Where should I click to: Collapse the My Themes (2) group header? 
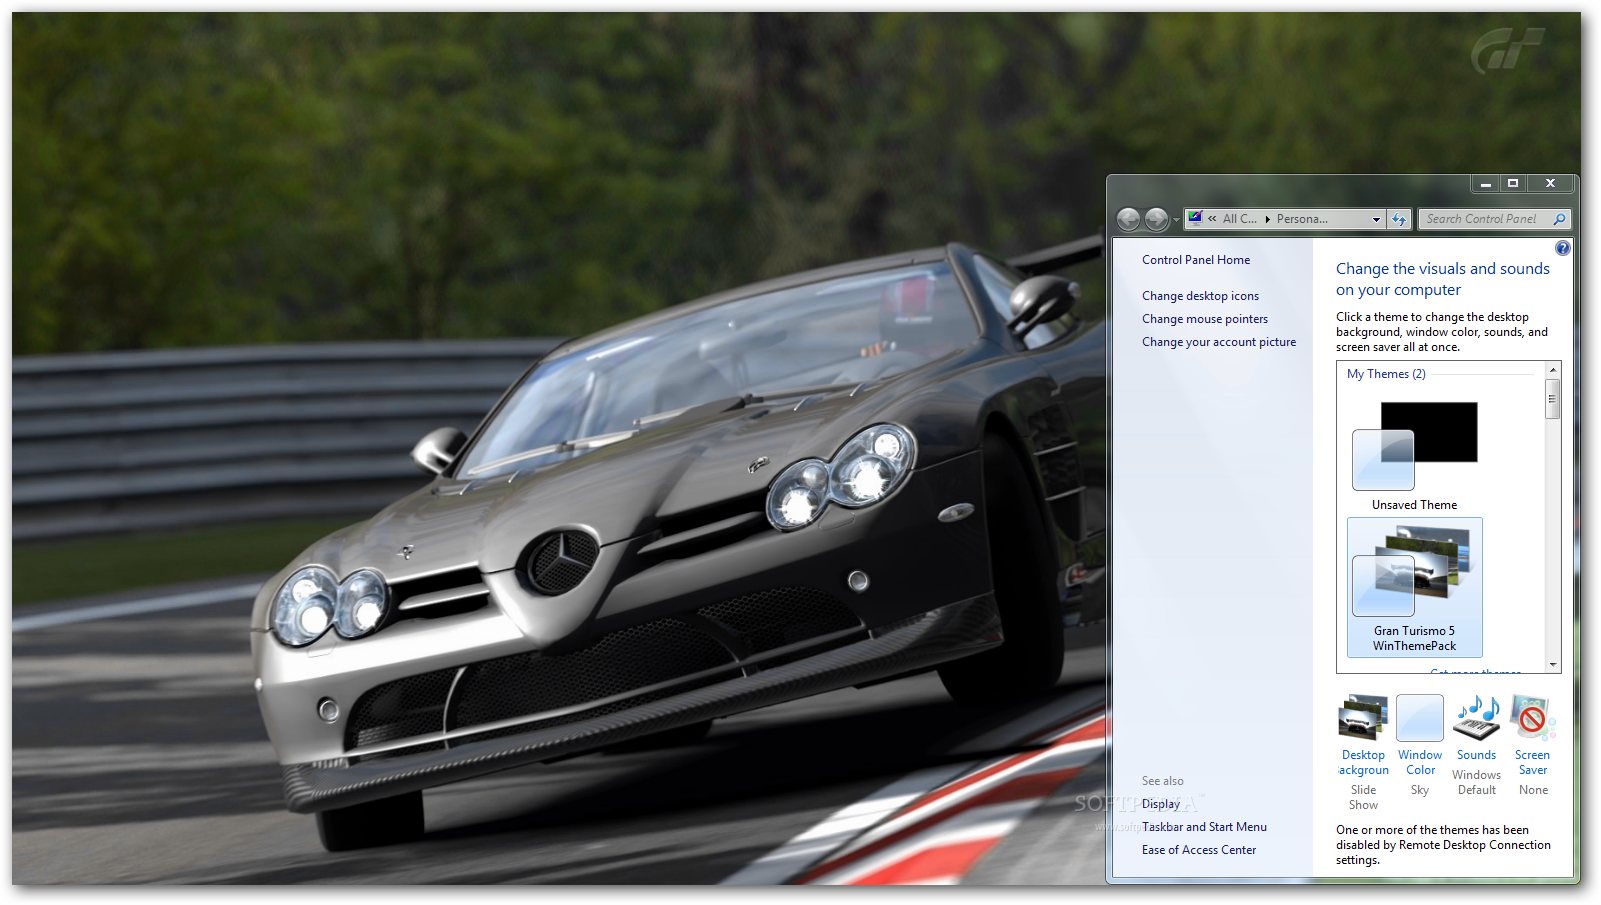pyautogui.click(x=1386, y=374)
